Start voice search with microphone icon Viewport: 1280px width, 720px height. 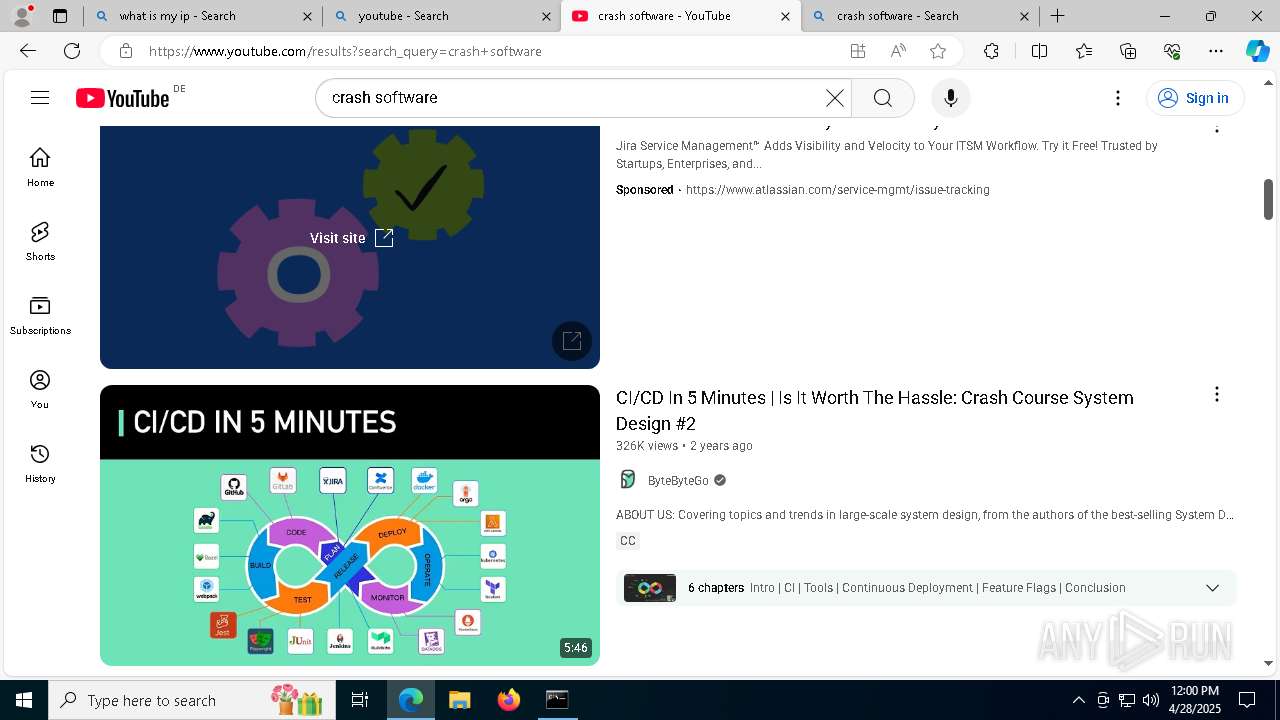(x=951, y=98)
